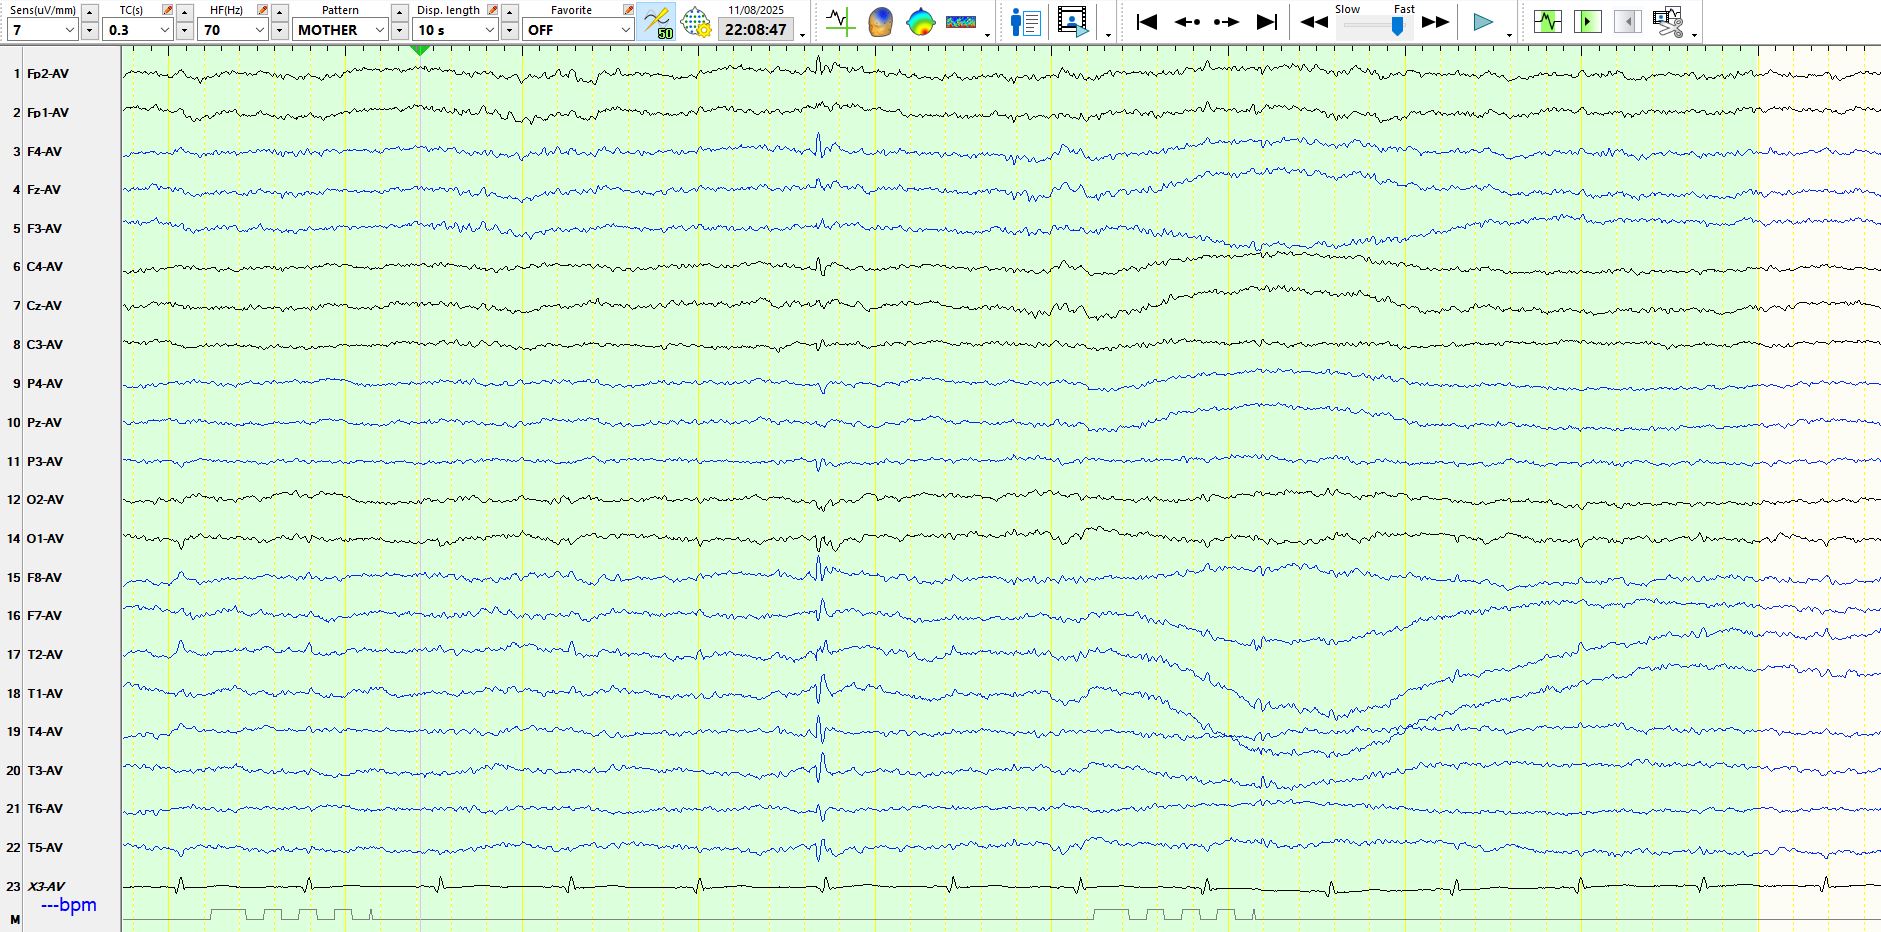Image resolution: width=1881 pixels, height=932 pixels.
Task: Click the green play-marker page icon
Action: click(x=1588, y=21)
